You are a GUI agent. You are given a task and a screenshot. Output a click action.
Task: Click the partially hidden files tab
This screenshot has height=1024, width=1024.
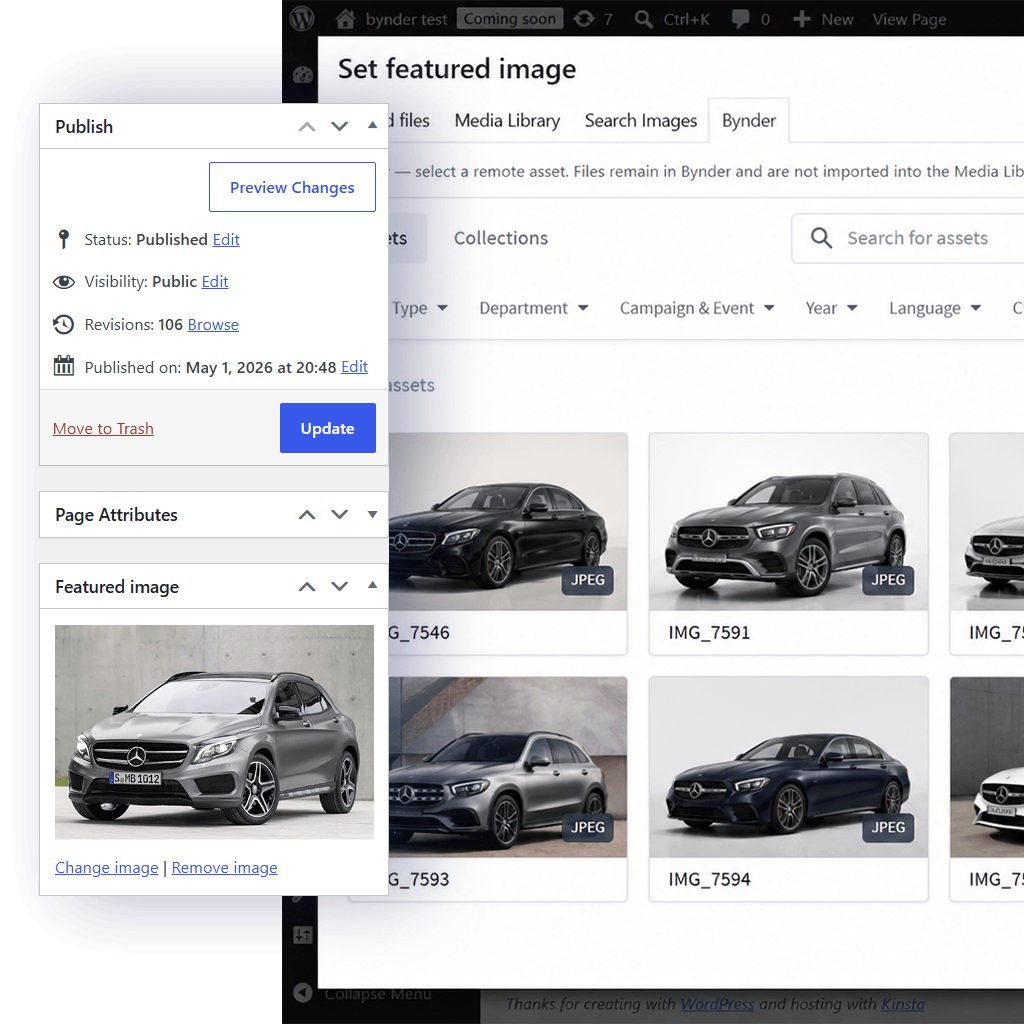[409, 121]
